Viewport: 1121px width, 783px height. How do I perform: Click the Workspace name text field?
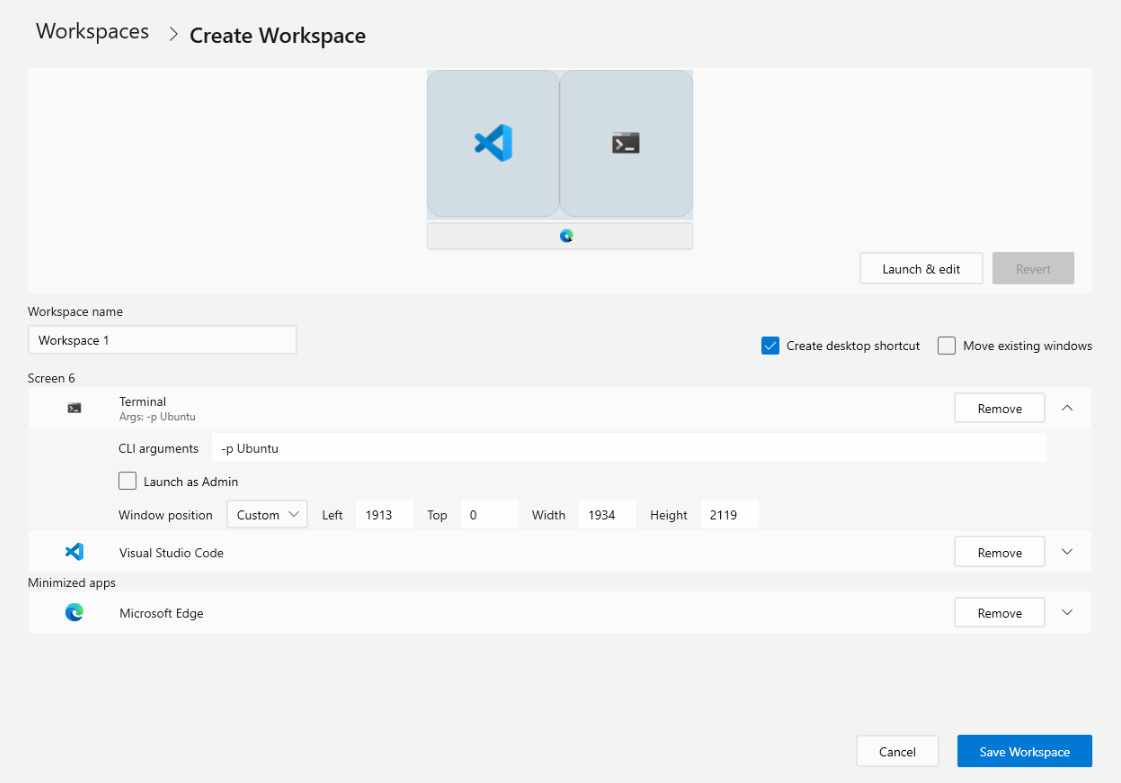(x=162, y=340)
